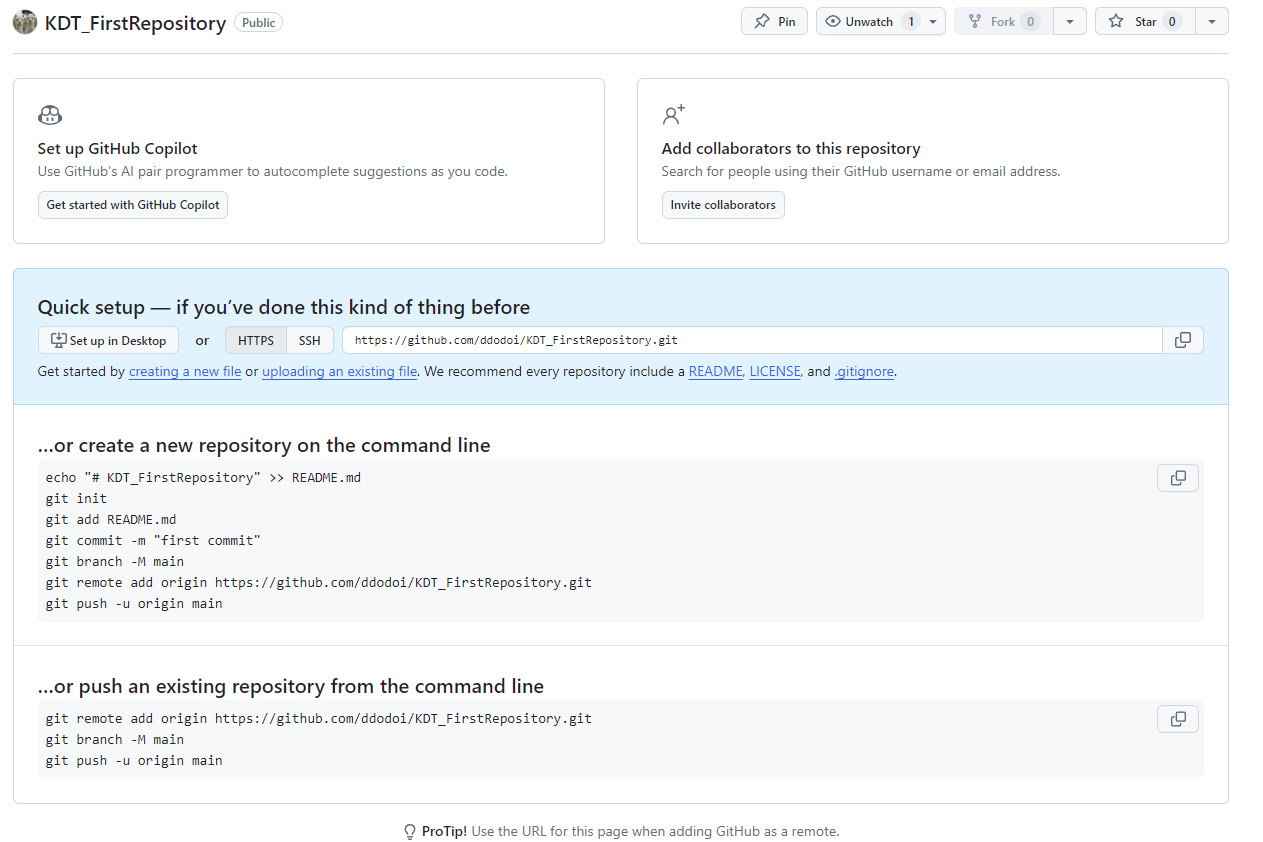Click the echo README.md command line
The width and height of the screenshot is (1263, 842).
203,477
